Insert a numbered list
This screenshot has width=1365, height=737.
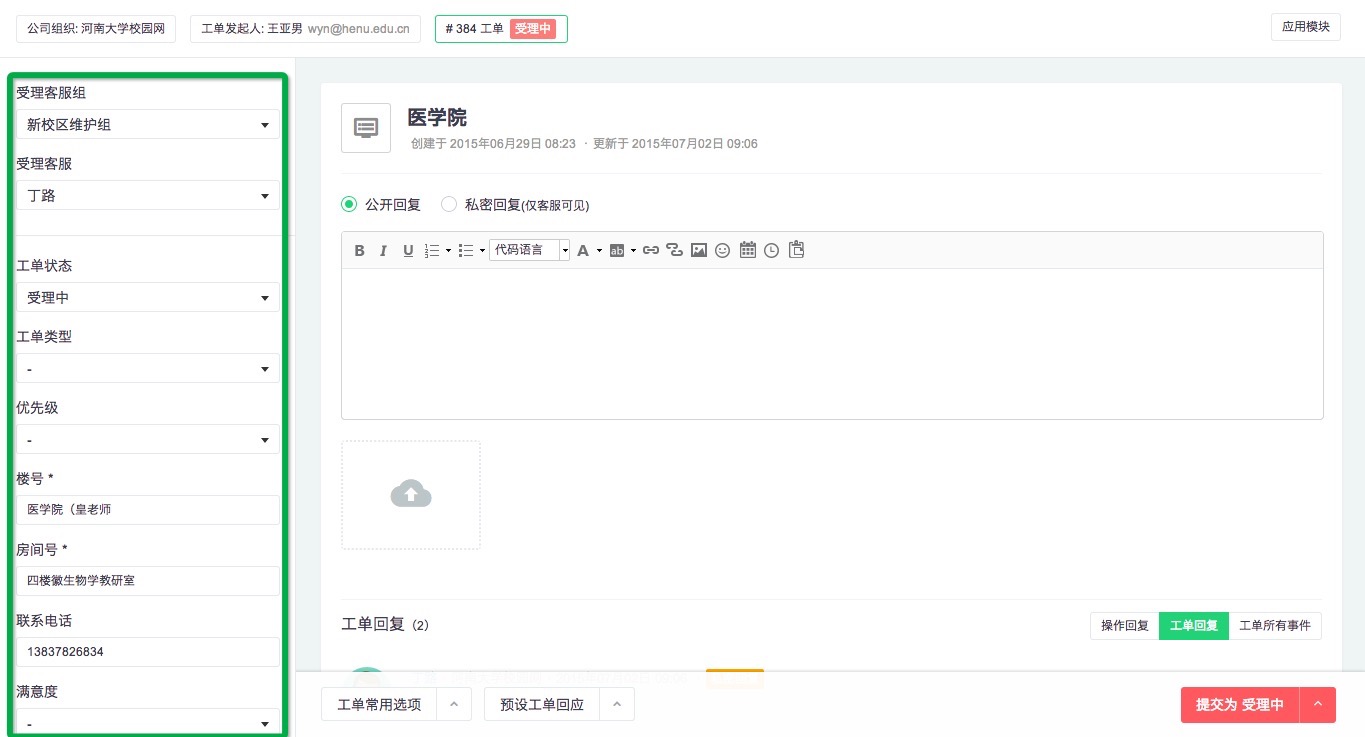coord(433,251)
